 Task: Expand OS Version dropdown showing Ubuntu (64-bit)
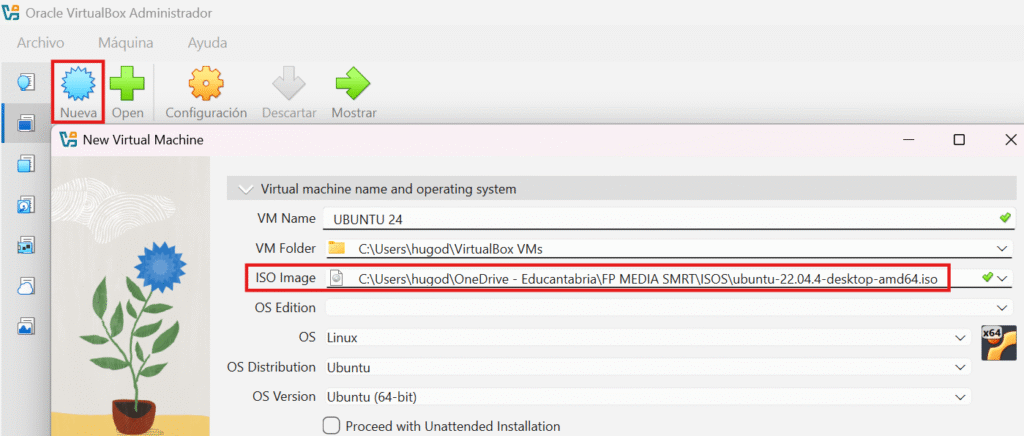(x=959, y=397)
